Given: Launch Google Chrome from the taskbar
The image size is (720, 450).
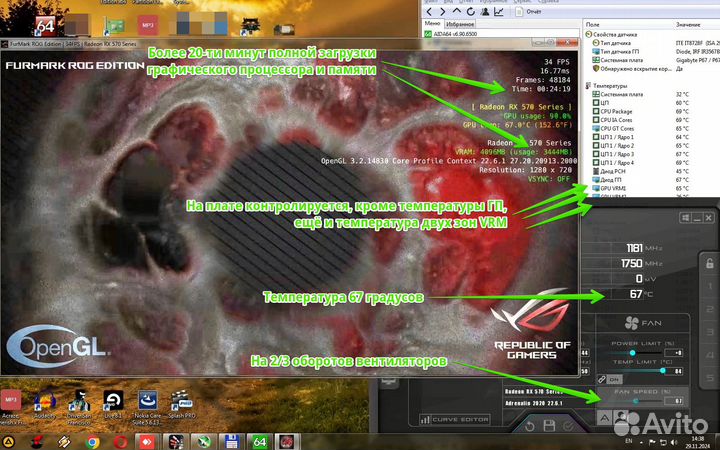Looking at the screenshot, I should click(x=92, y=442).
